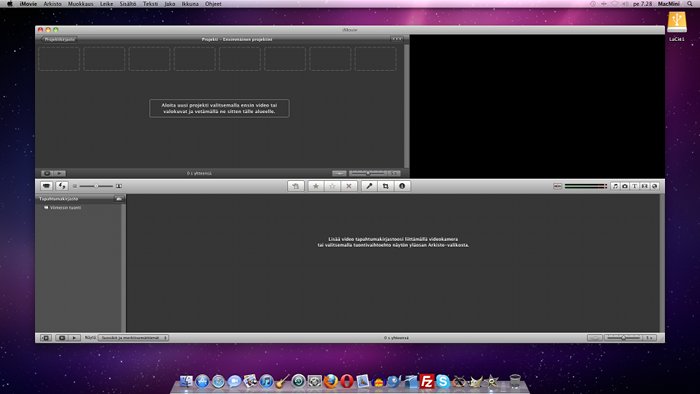Toggle the titles browser T button
The width and height of the screenshot is (700, 394).
[x=635, y=186]
